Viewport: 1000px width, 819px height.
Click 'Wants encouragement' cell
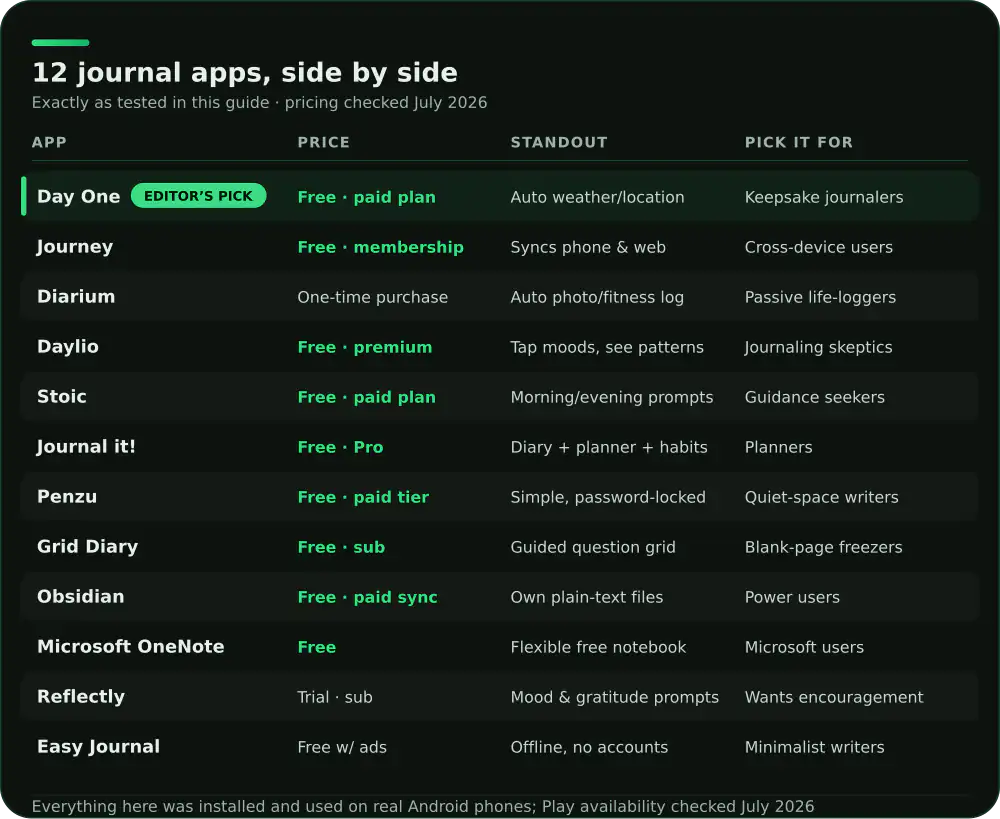[834, 697]
